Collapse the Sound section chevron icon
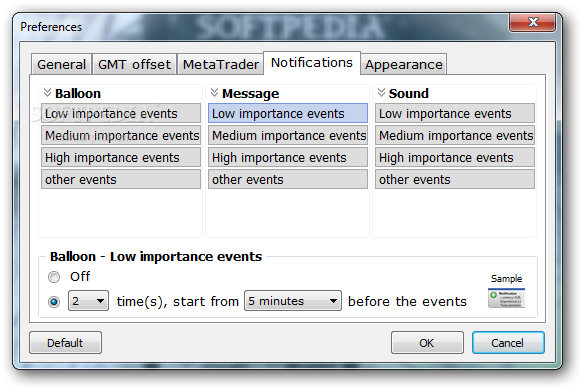Image resolution: width=583 pixels, height=390 pixels. pyautogui.click(x=381, y=92)
